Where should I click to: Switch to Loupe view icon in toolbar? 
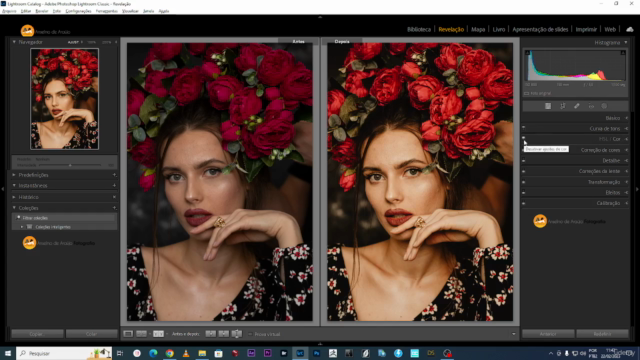click(x=128, y=334)
